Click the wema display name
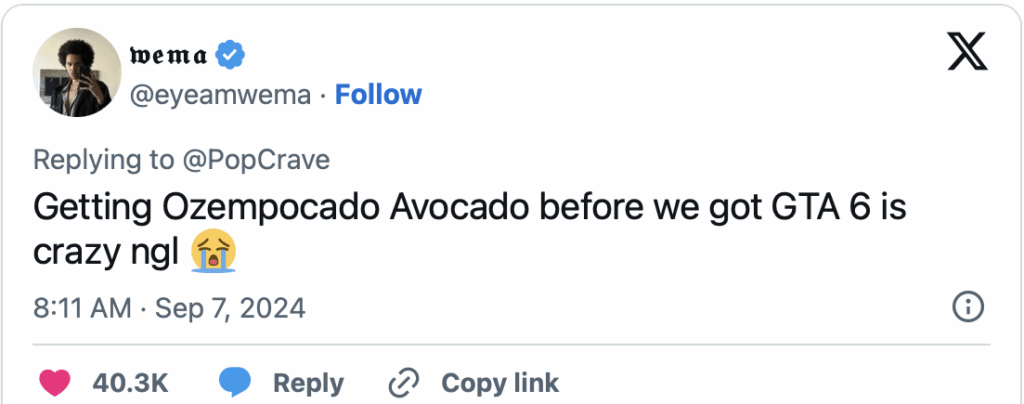Viewport: 1024px width, 404px height. pyautogui.click(x=168, y=56)
